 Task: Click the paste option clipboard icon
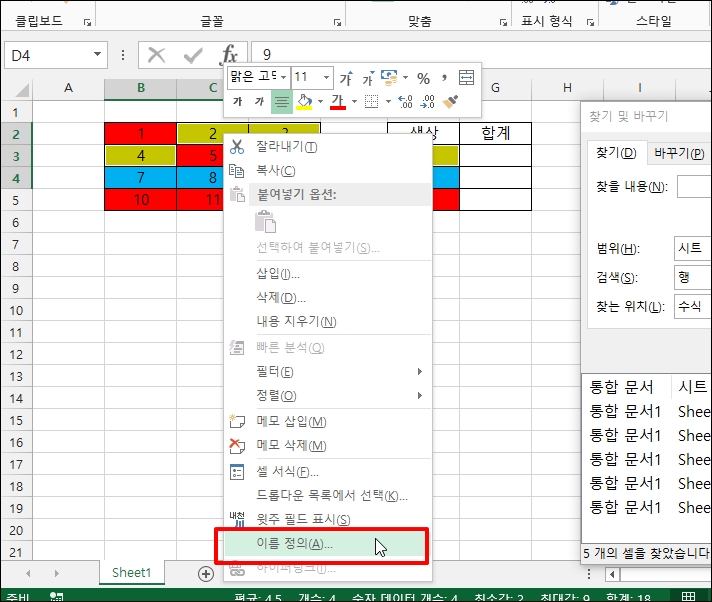tap(265, 222)
